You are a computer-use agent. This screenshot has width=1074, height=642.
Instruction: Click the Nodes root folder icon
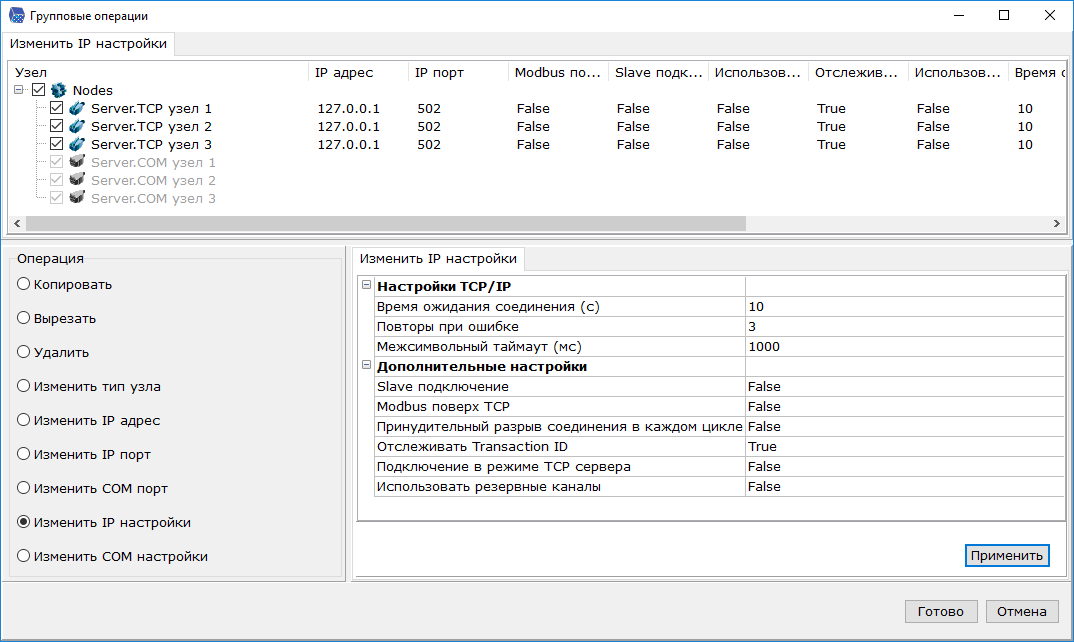pos(58,89)
